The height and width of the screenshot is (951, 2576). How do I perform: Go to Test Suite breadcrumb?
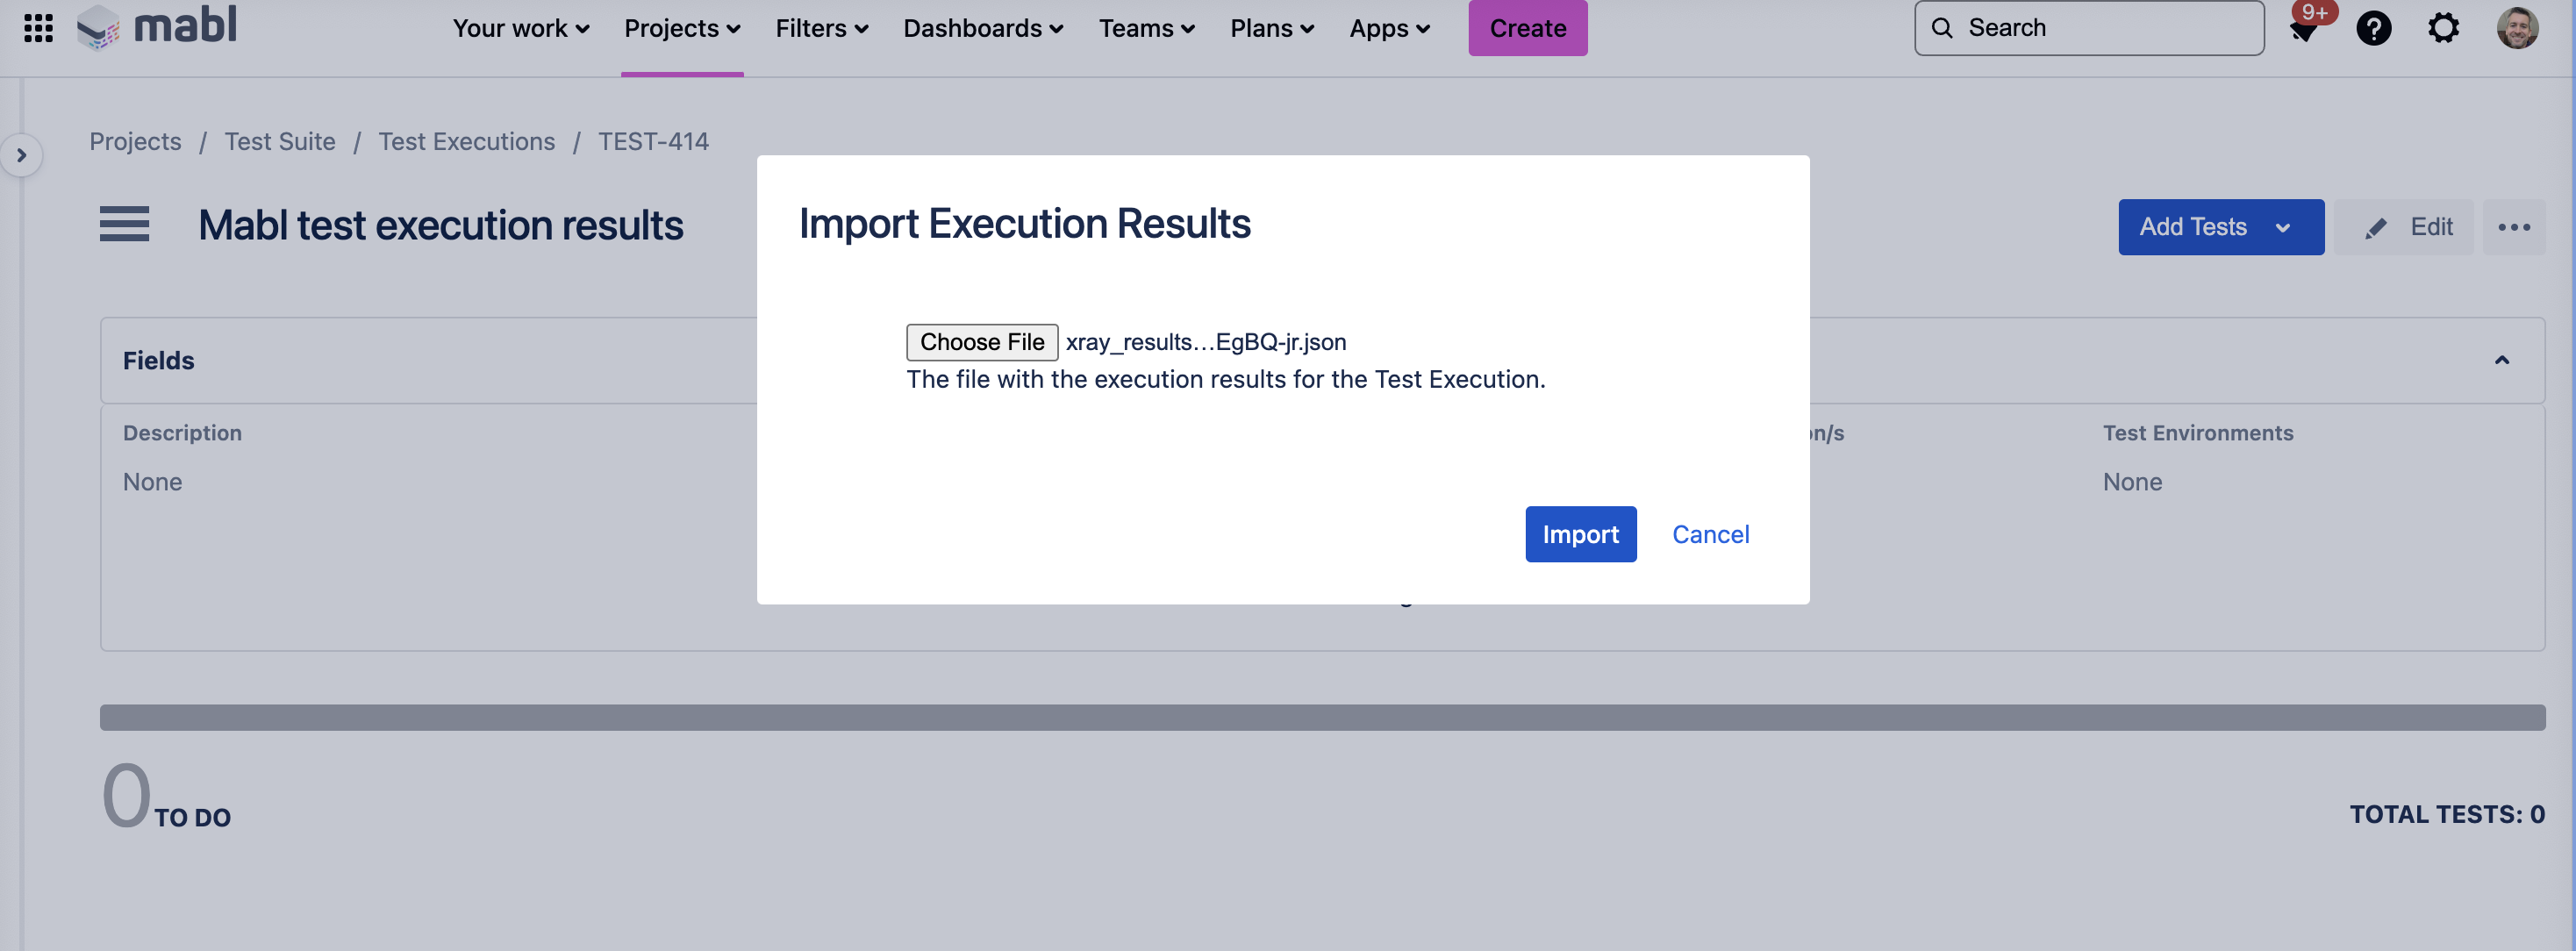coord(280,141)
